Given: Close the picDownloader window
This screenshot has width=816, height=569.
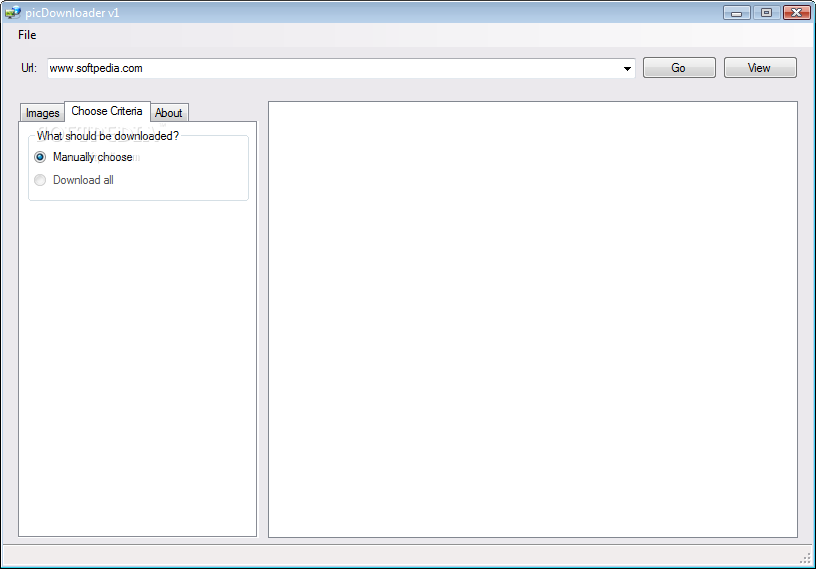Looking at the screenshot, I should (x=796, y=12).
